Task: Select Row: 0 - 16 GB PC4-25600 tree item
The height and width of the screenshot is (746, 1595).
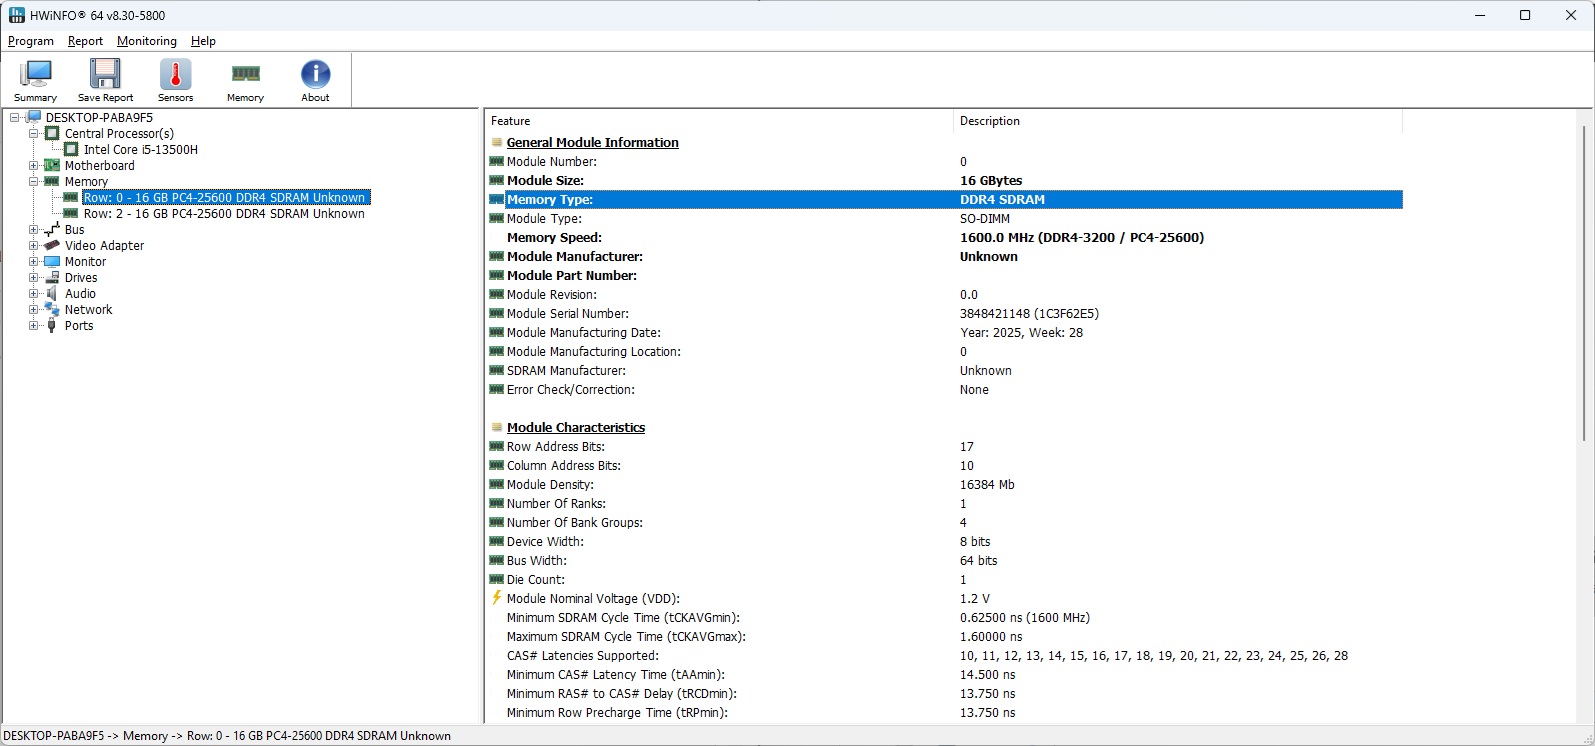Action: pos(225,198)
